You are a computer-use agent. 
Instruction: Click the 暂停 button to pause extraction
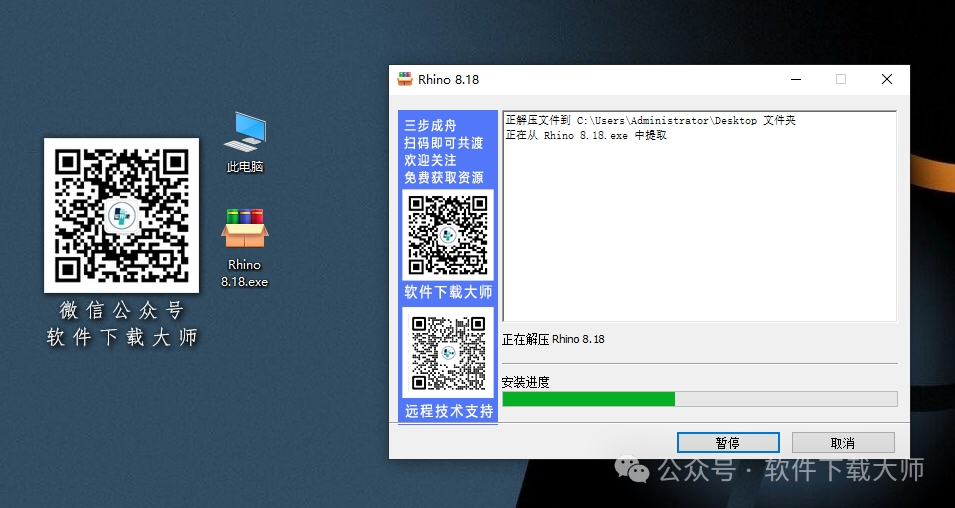pyautogui.click(x=728, y=443)
